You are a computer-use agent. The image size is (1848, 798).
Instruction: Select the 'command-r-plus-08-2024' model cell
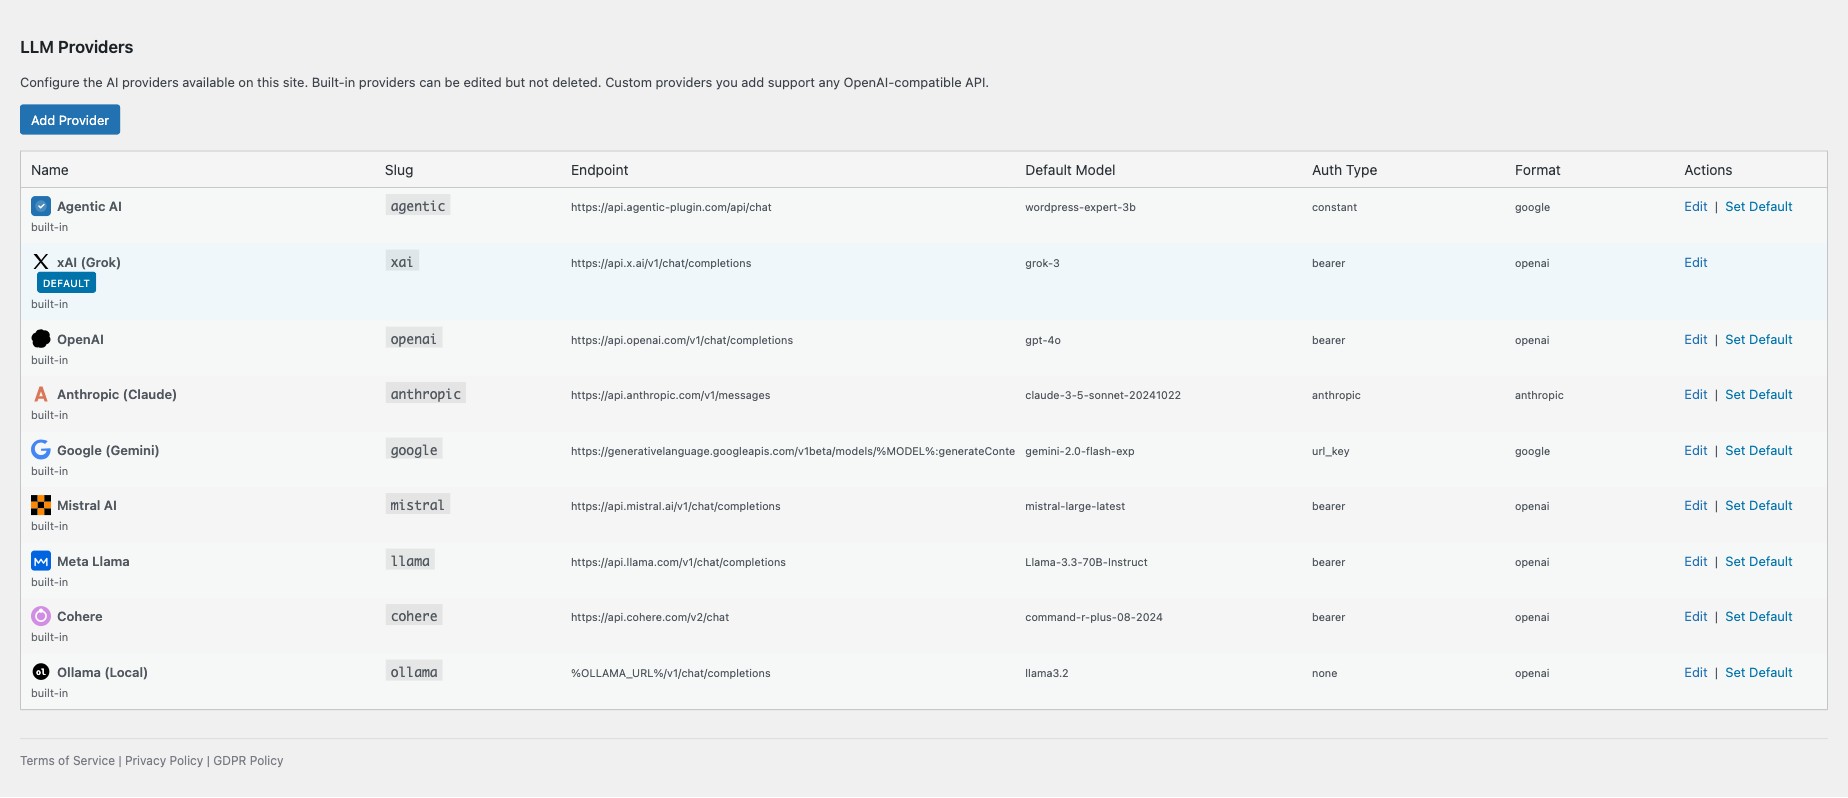click(x=1094, y=617)
